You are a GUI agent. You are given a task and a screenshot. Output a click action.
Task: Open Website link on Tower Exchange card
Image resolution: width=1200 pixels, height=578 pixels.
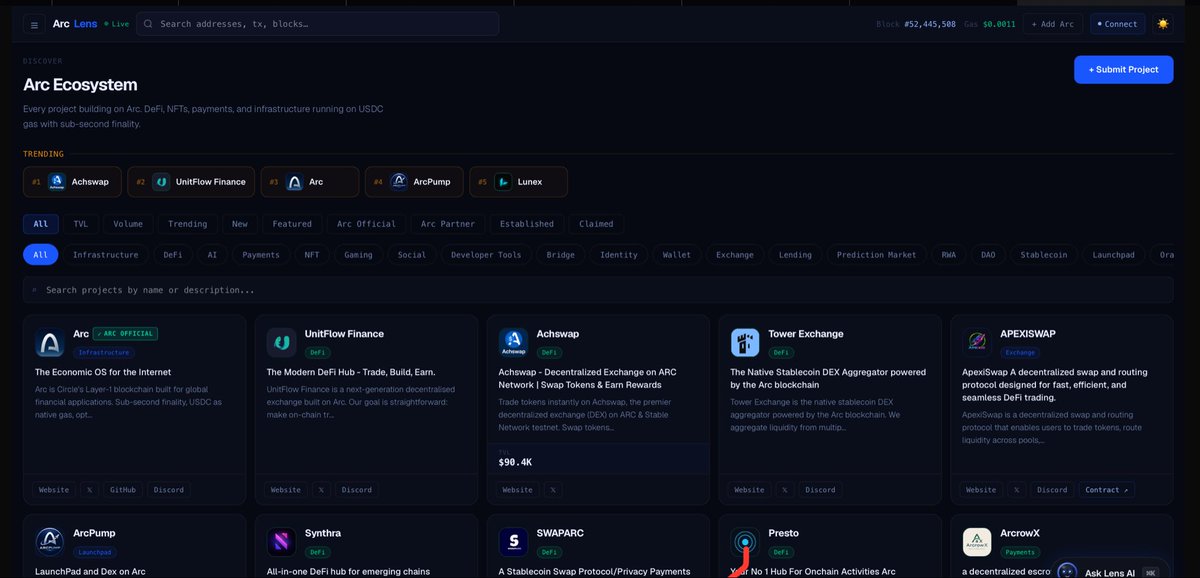point(749,490)
